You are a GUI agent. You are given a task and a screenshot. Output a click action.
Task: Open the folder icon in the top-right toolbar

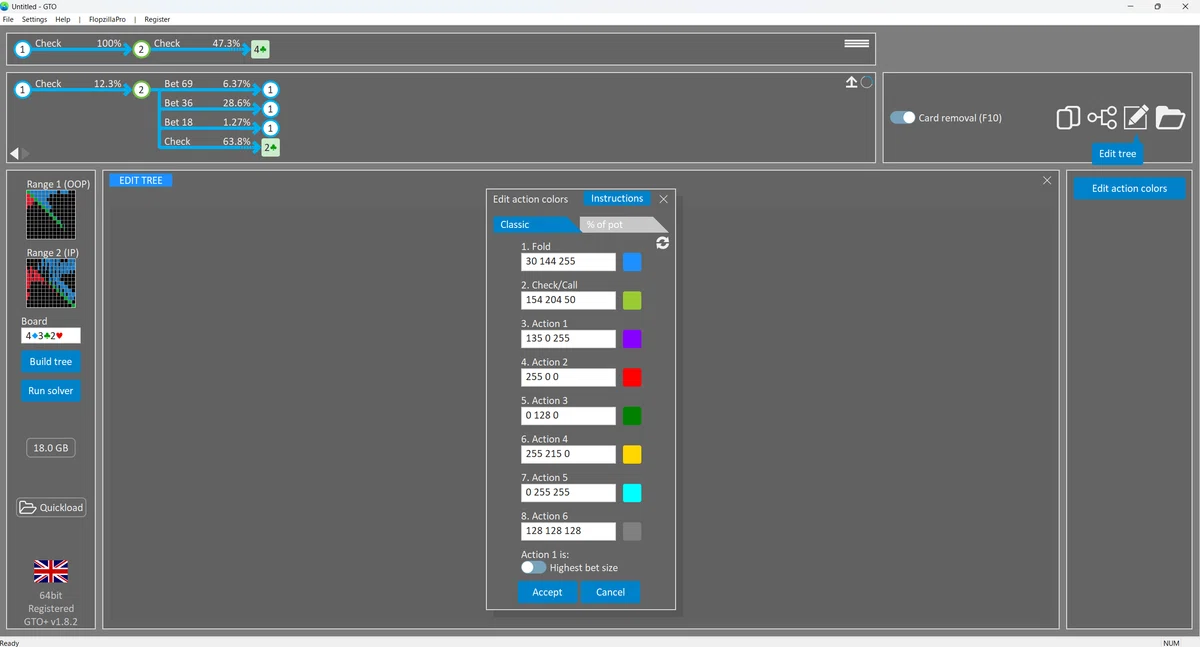pos(1170,117)
